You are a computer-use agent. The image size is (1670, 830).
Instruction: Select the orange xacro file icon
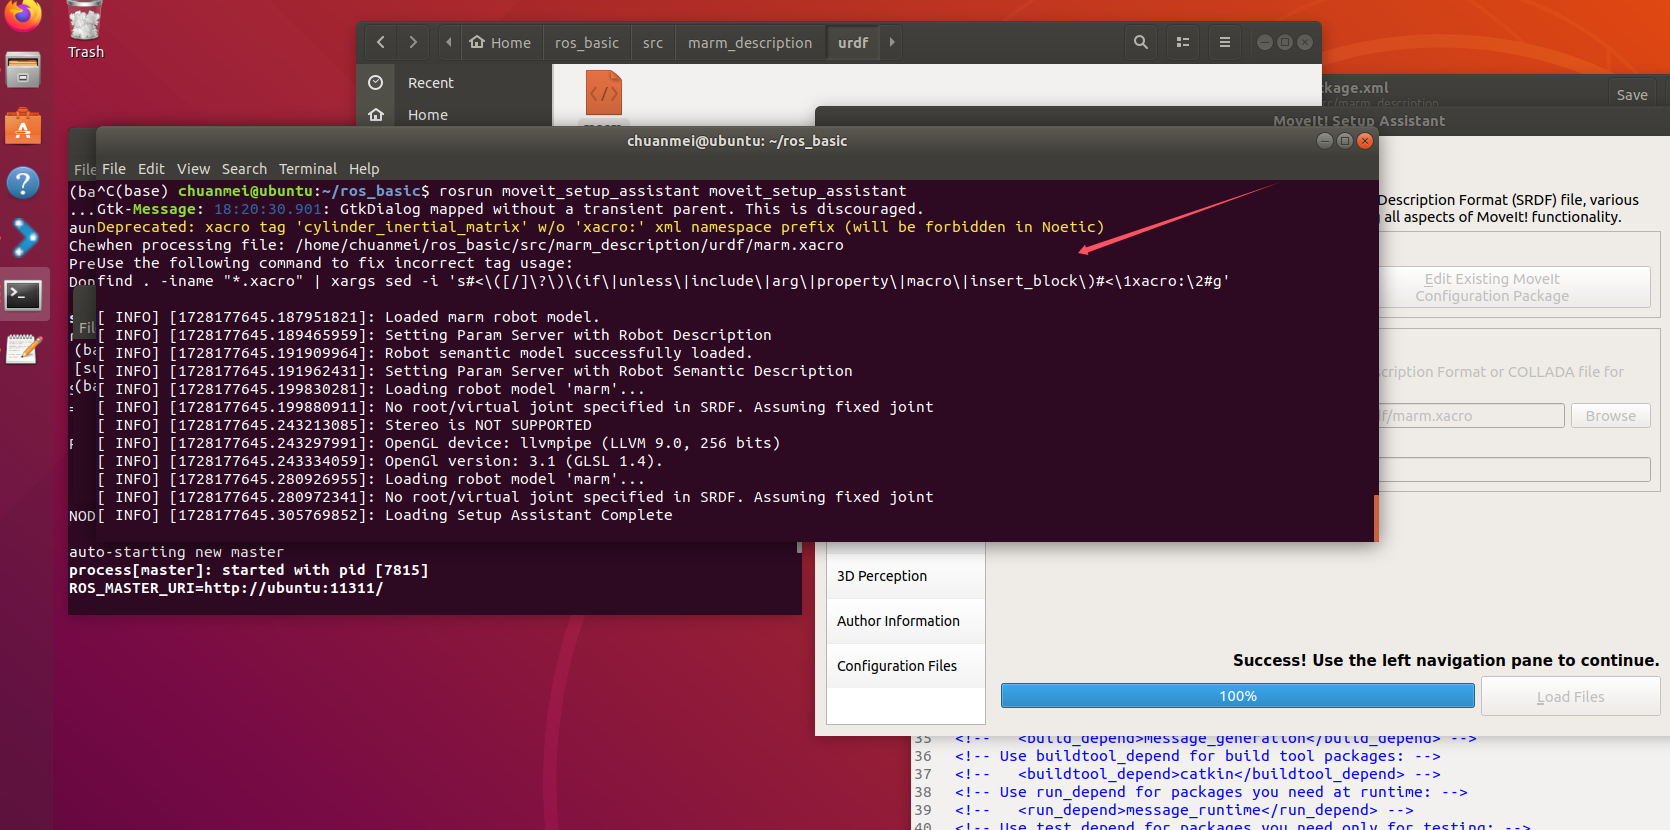pos(603,94)
